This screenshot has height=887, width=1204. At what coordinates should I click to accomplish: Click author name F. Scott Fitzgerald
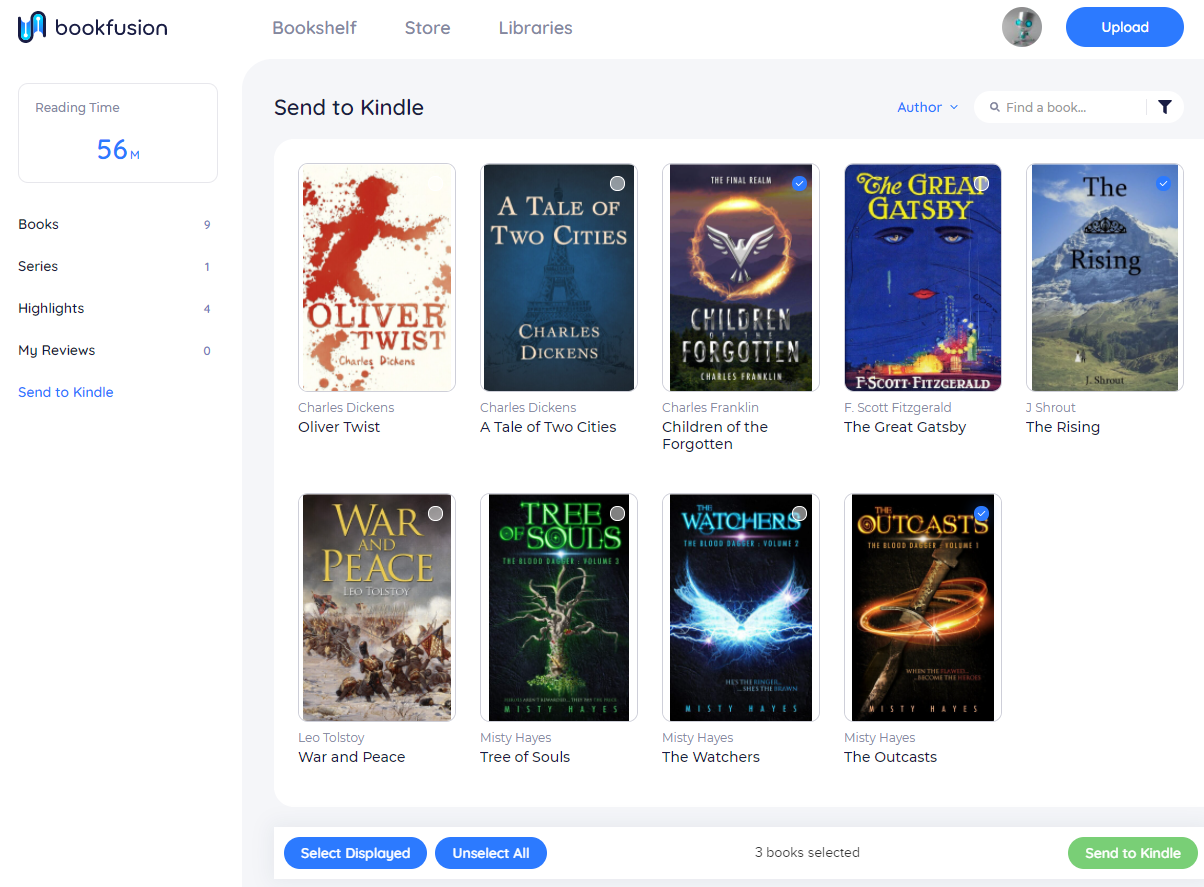(x=898, y=408)
